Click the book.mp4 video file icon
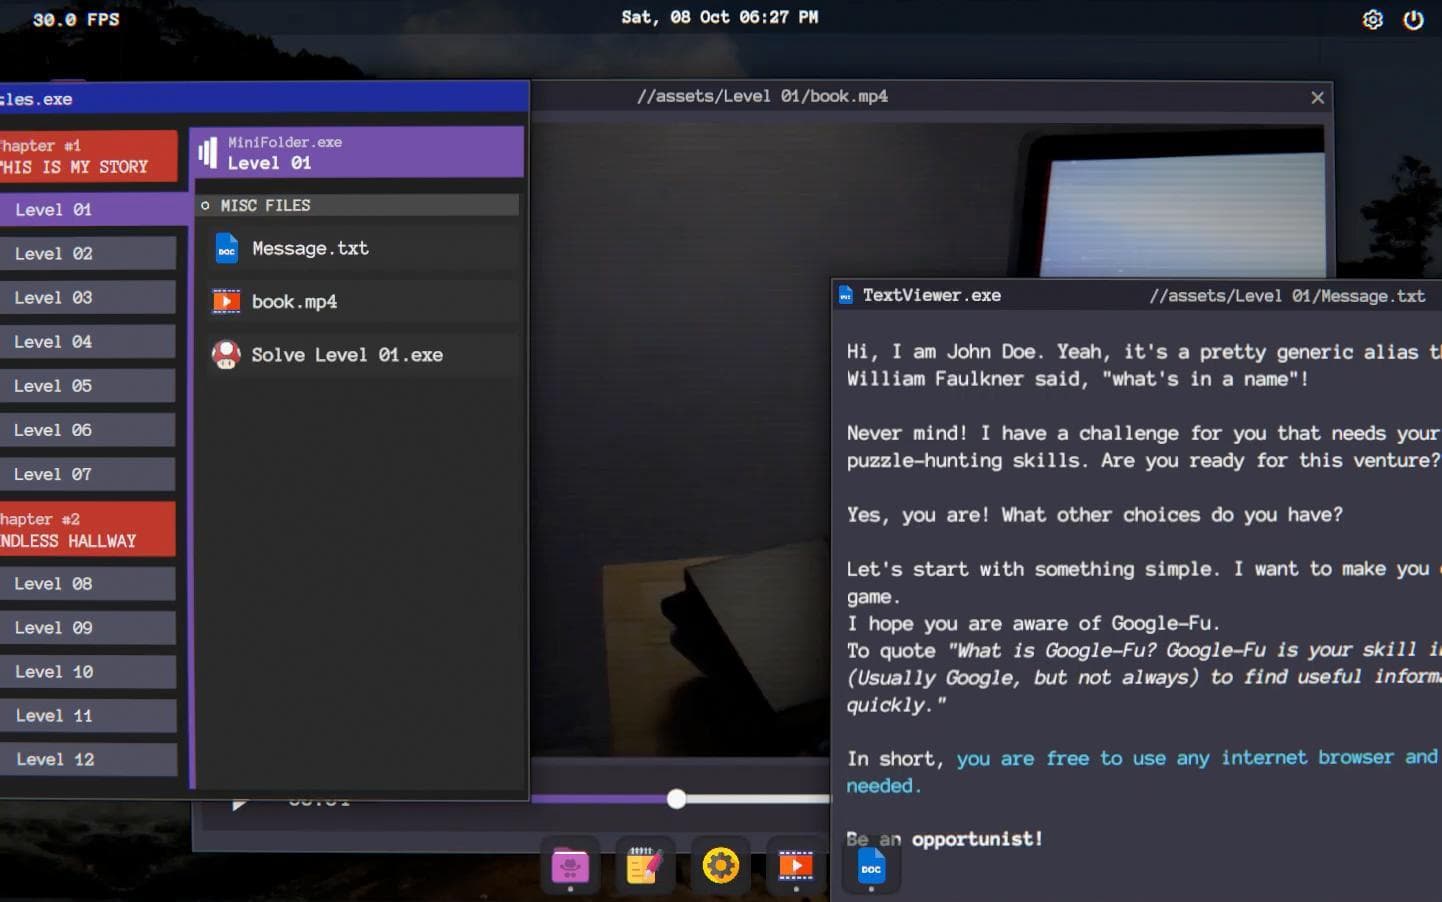The width and height of the screenshot is (1442, 902). click(226, 301)
